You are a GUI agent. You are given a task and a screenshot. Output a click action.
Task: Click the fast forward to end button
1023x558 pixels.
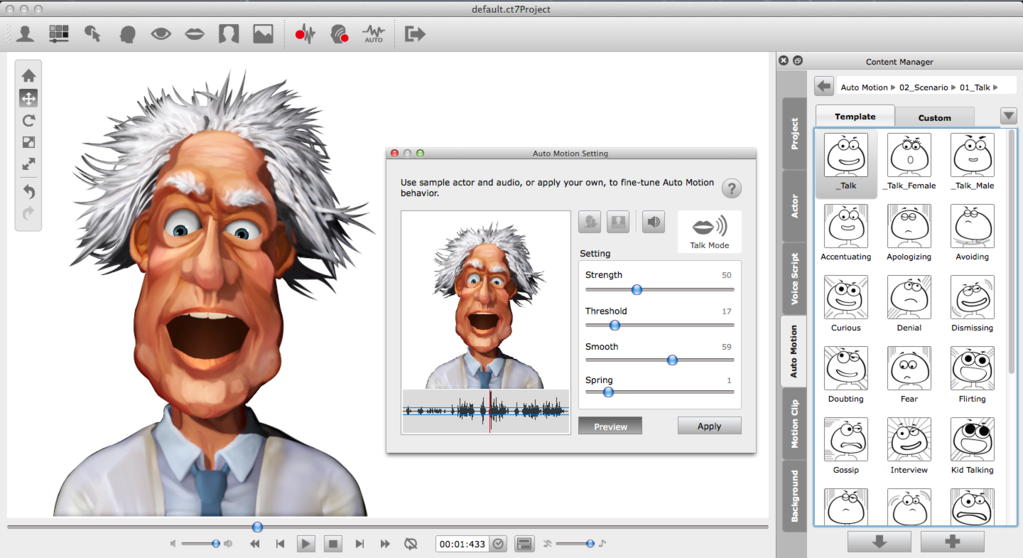(x=385, y=544)
